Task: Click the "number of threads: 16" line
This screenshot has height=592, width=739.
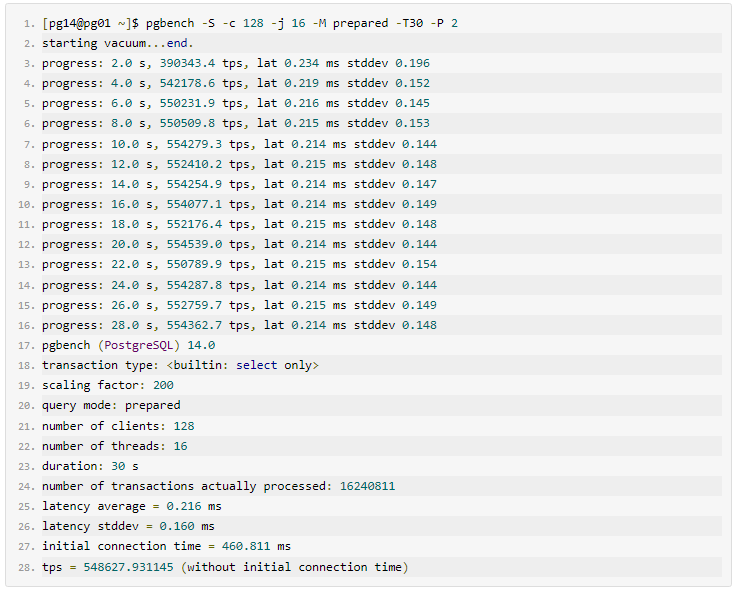Action: (114, 445)
